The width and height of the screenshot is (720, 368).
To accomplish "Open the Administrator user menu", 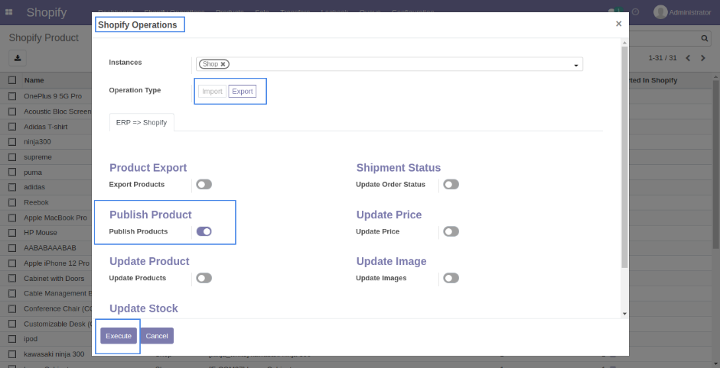I will [682, 12].
